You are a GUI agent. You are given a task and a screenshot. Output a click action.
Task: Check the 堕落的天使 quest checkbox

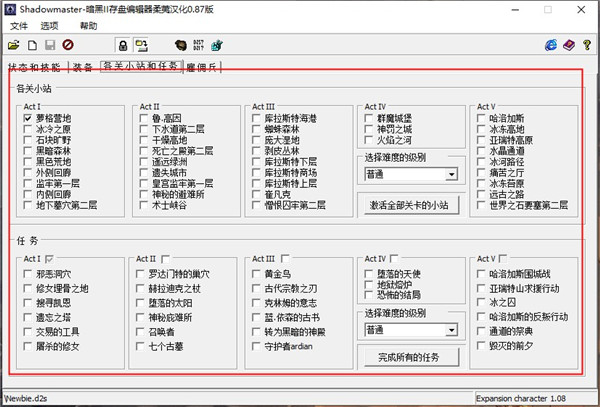369,274
